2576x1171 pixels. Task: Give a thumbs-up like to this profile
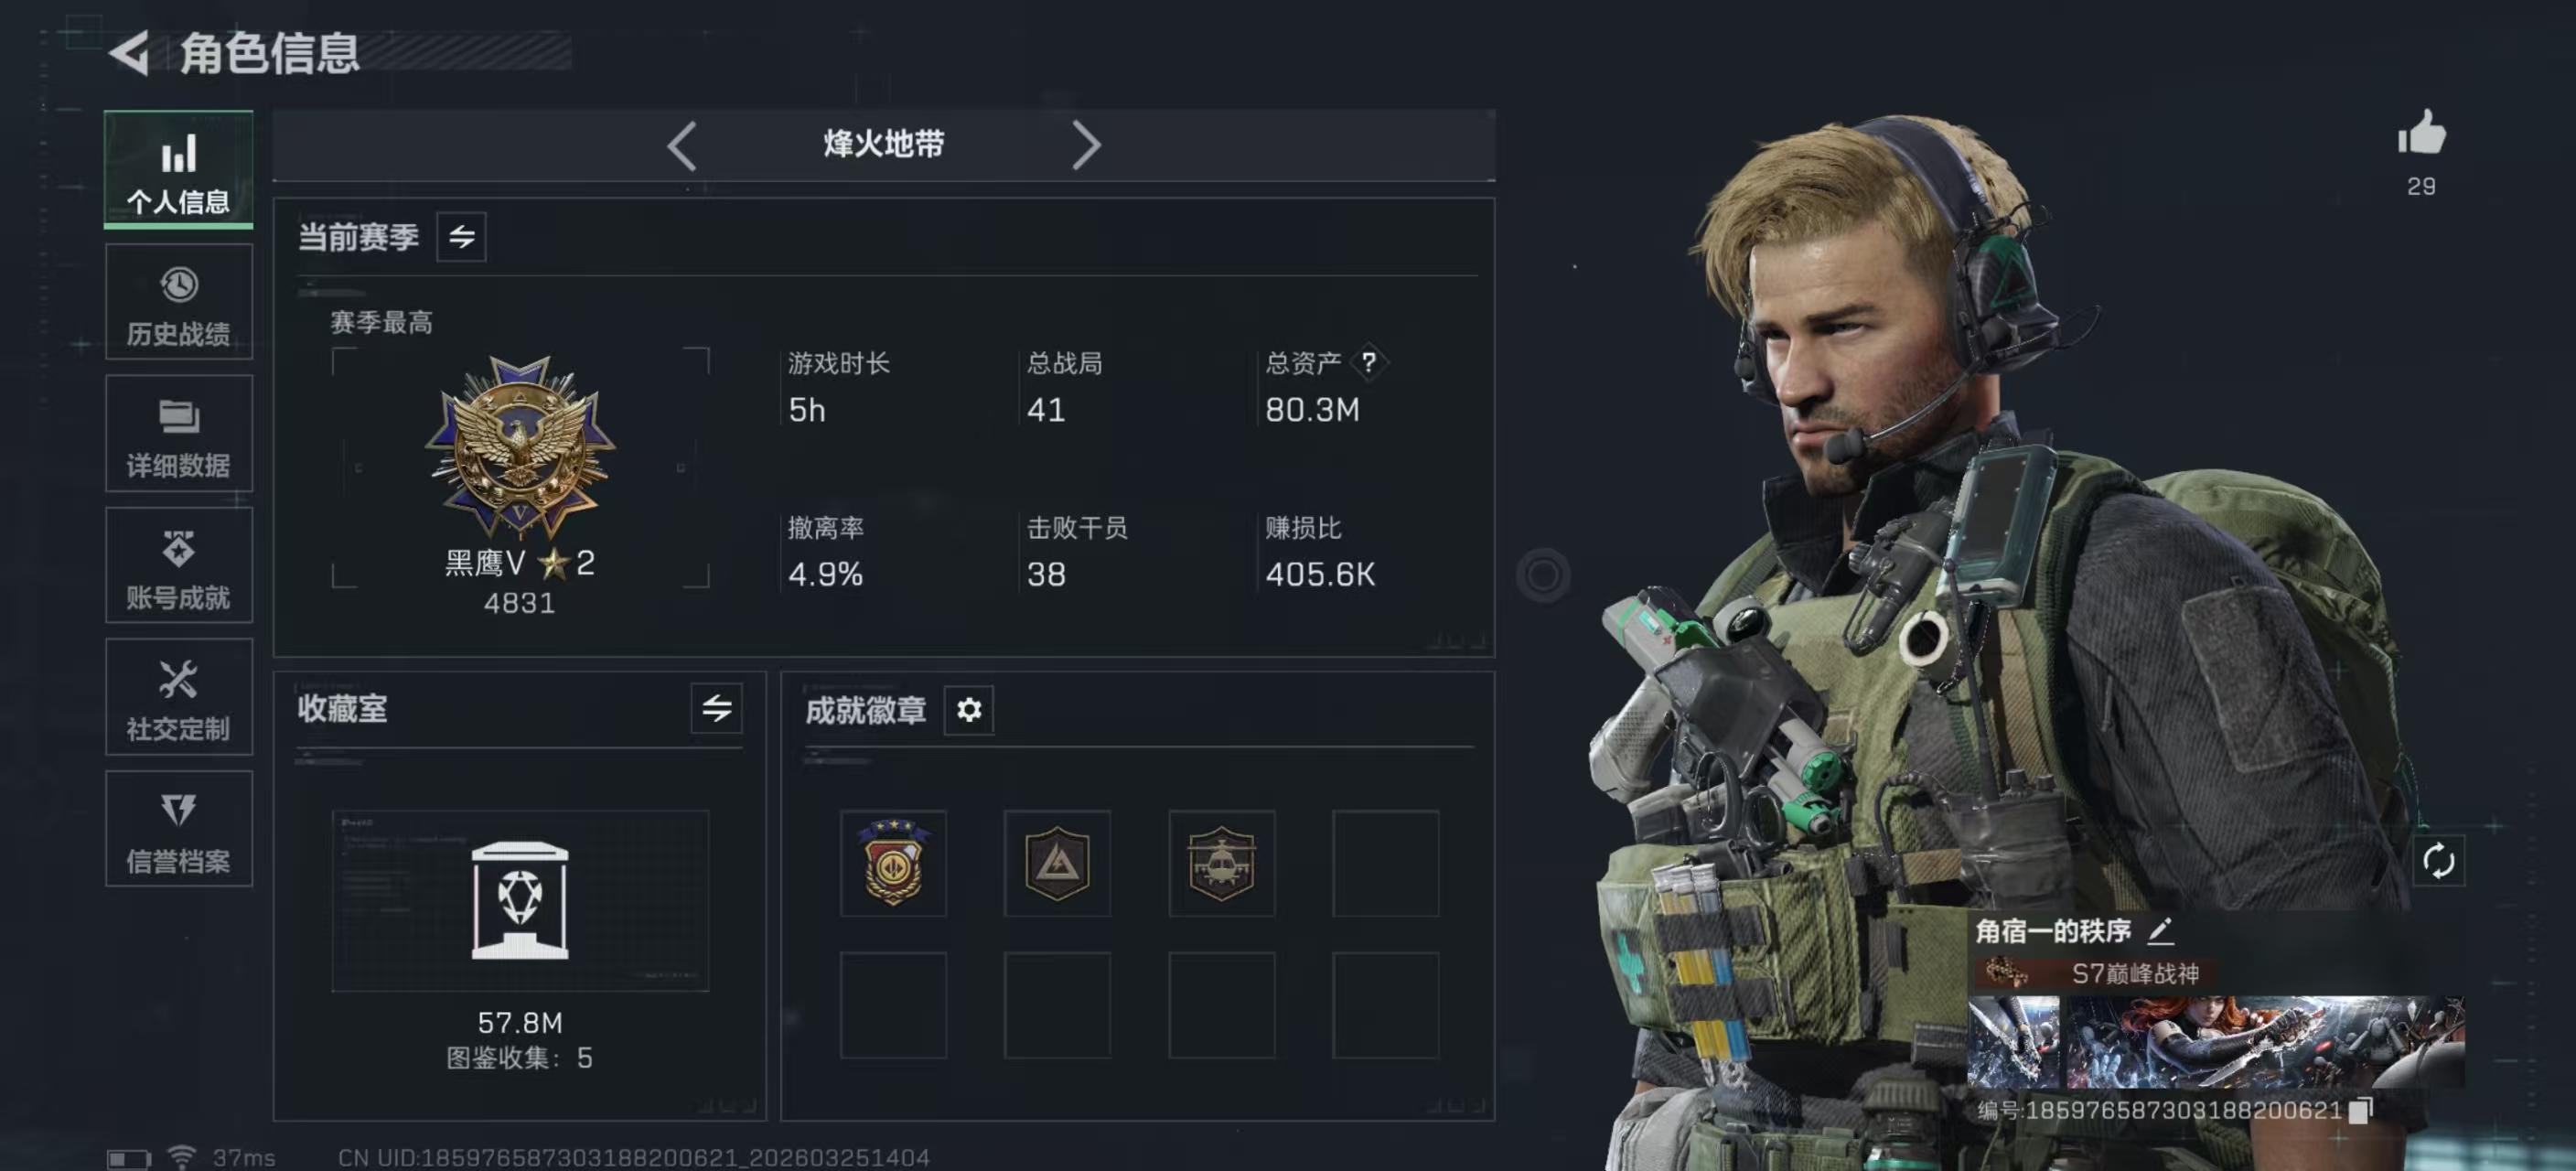click(2421, 133)
